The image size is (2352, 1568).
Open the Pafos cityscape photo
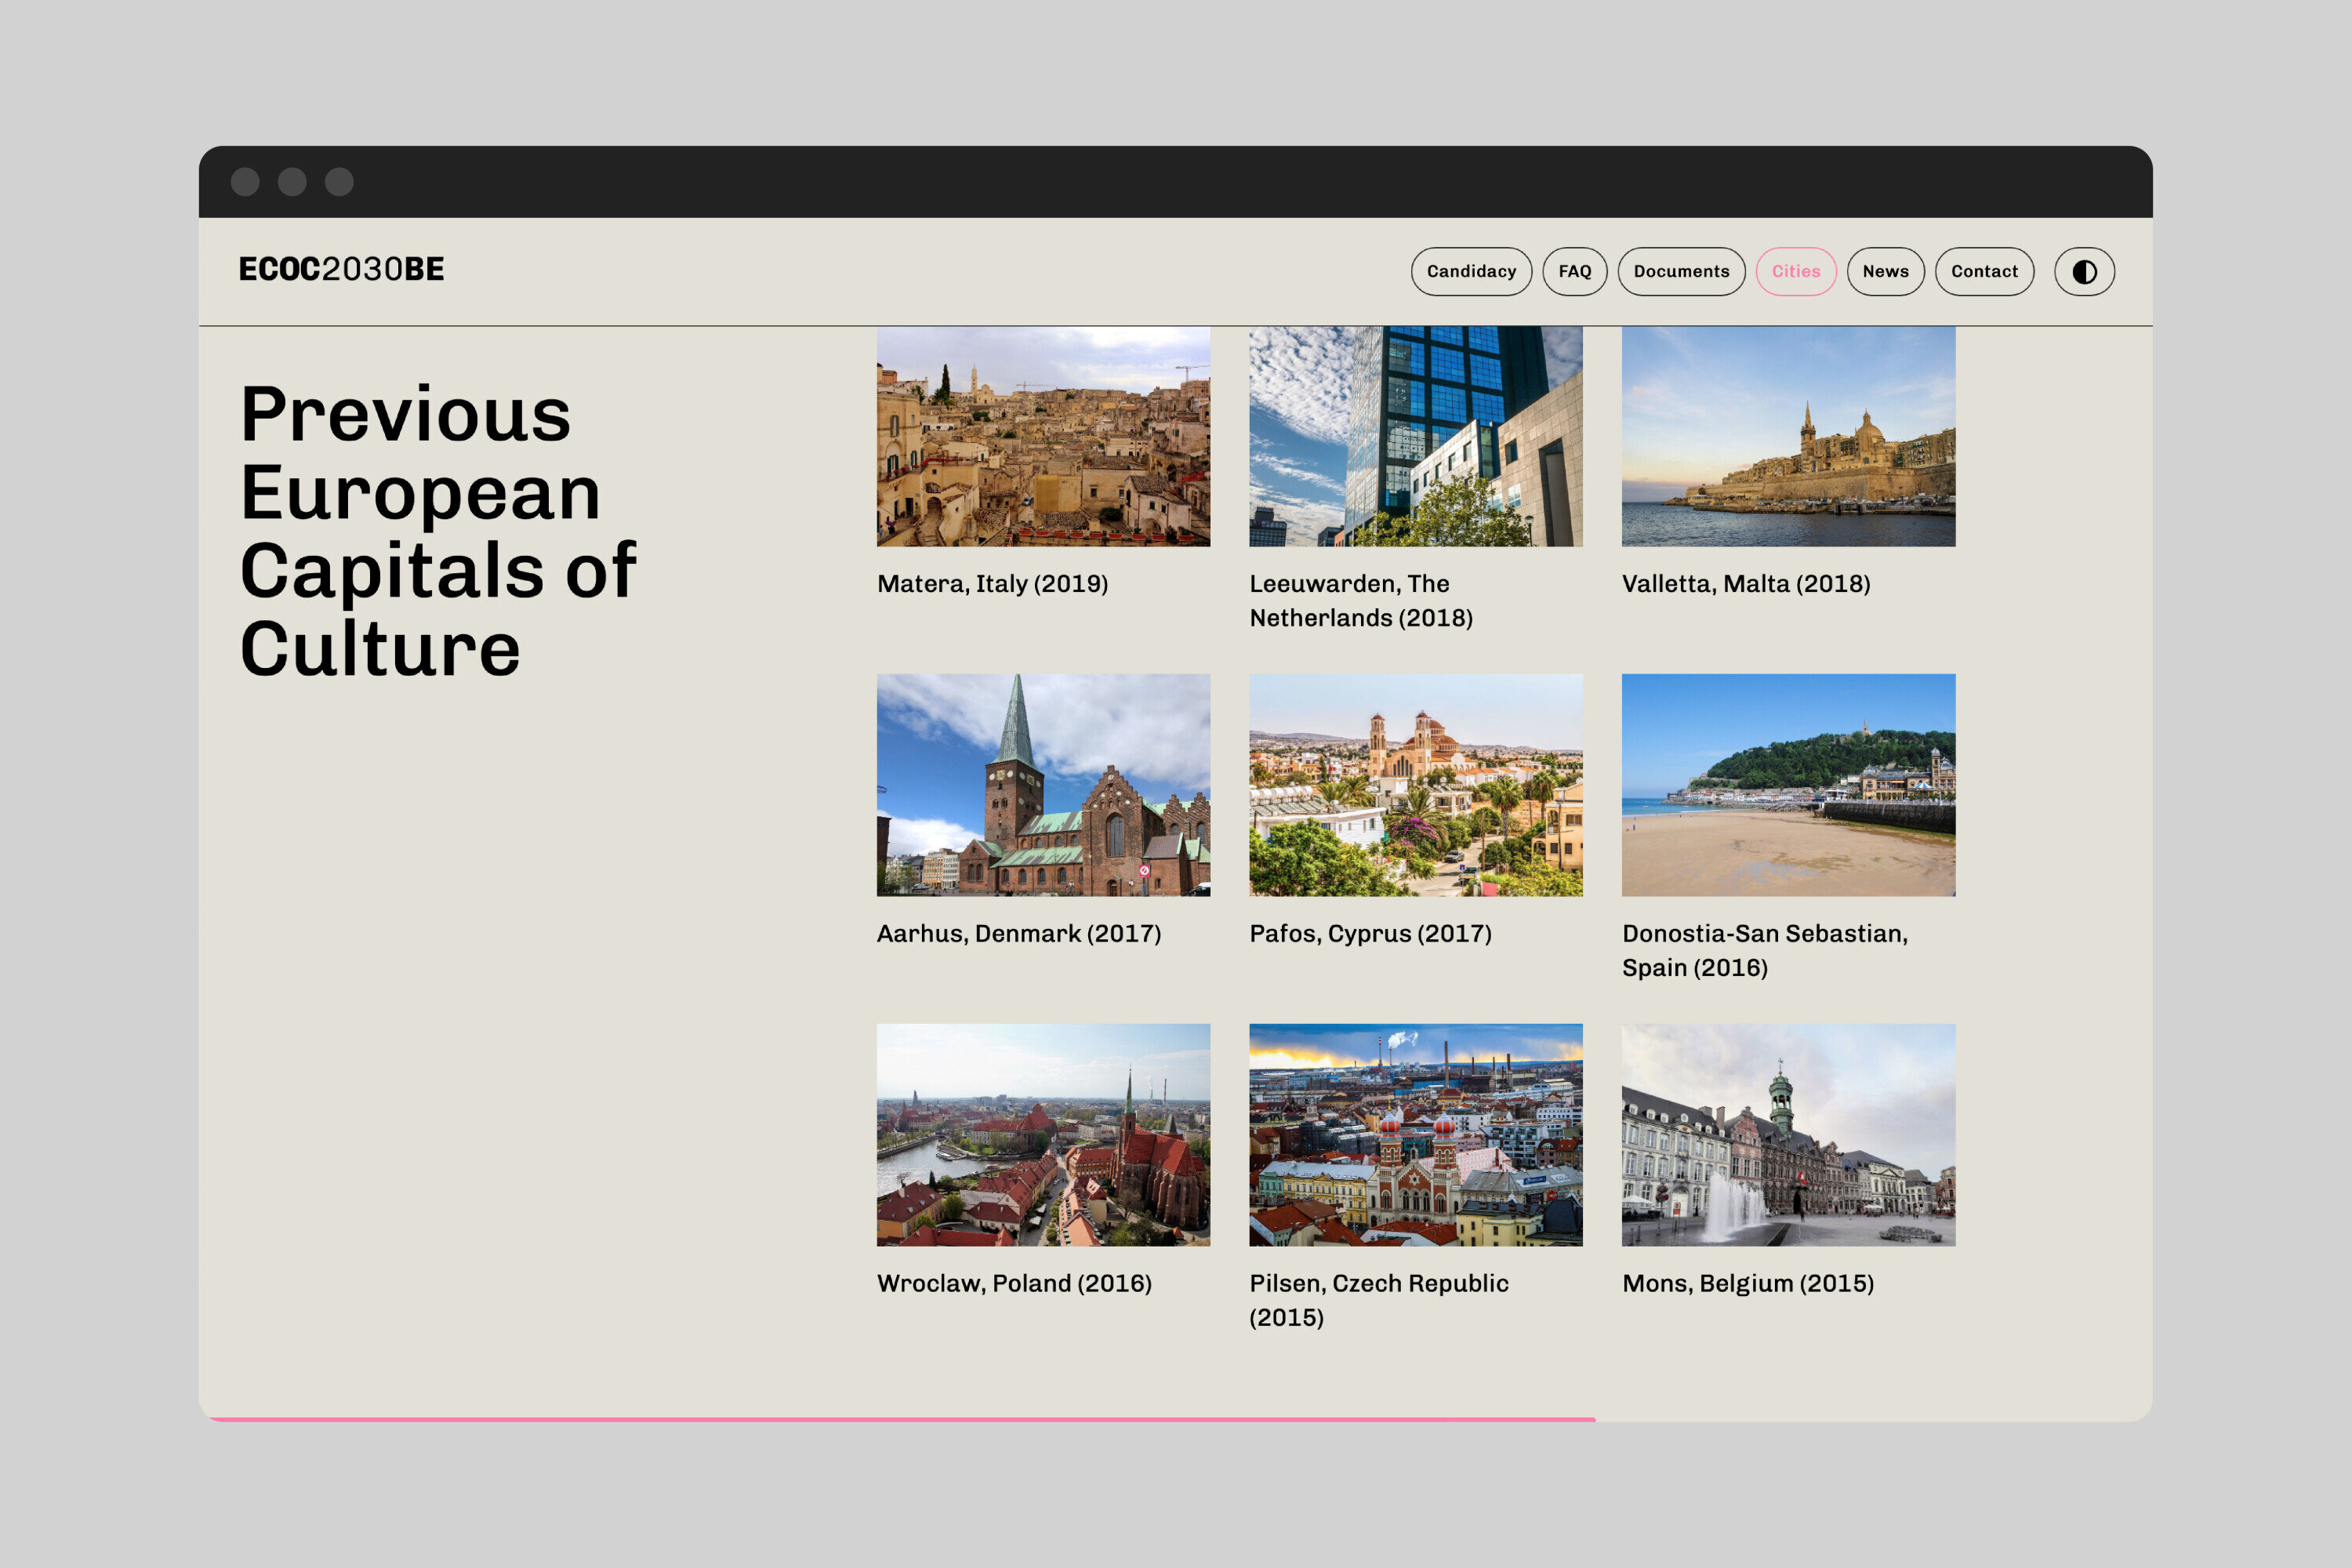[1415, 784]
